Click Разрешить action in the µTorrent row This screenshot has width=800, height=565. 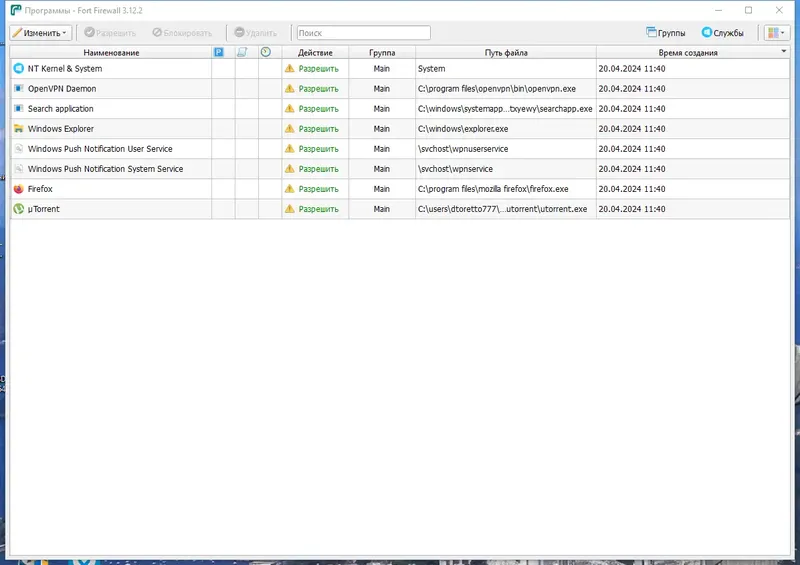(x=318, y=209)
